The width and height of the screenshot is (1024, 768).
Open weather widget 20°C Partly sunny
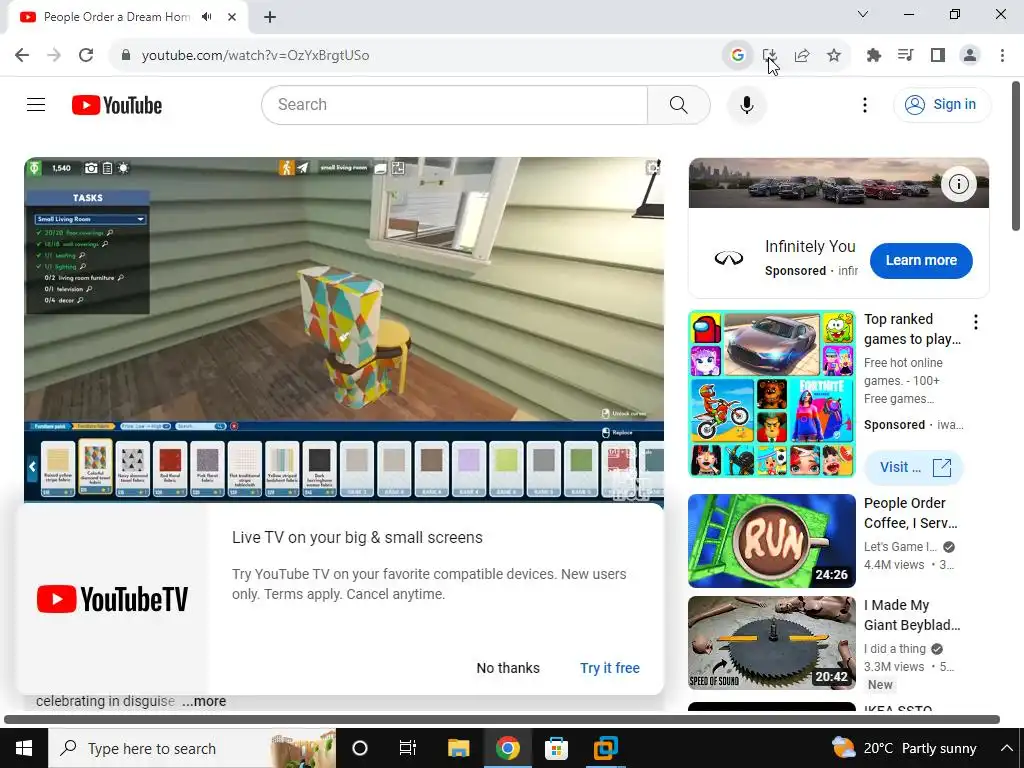point(904,748)
